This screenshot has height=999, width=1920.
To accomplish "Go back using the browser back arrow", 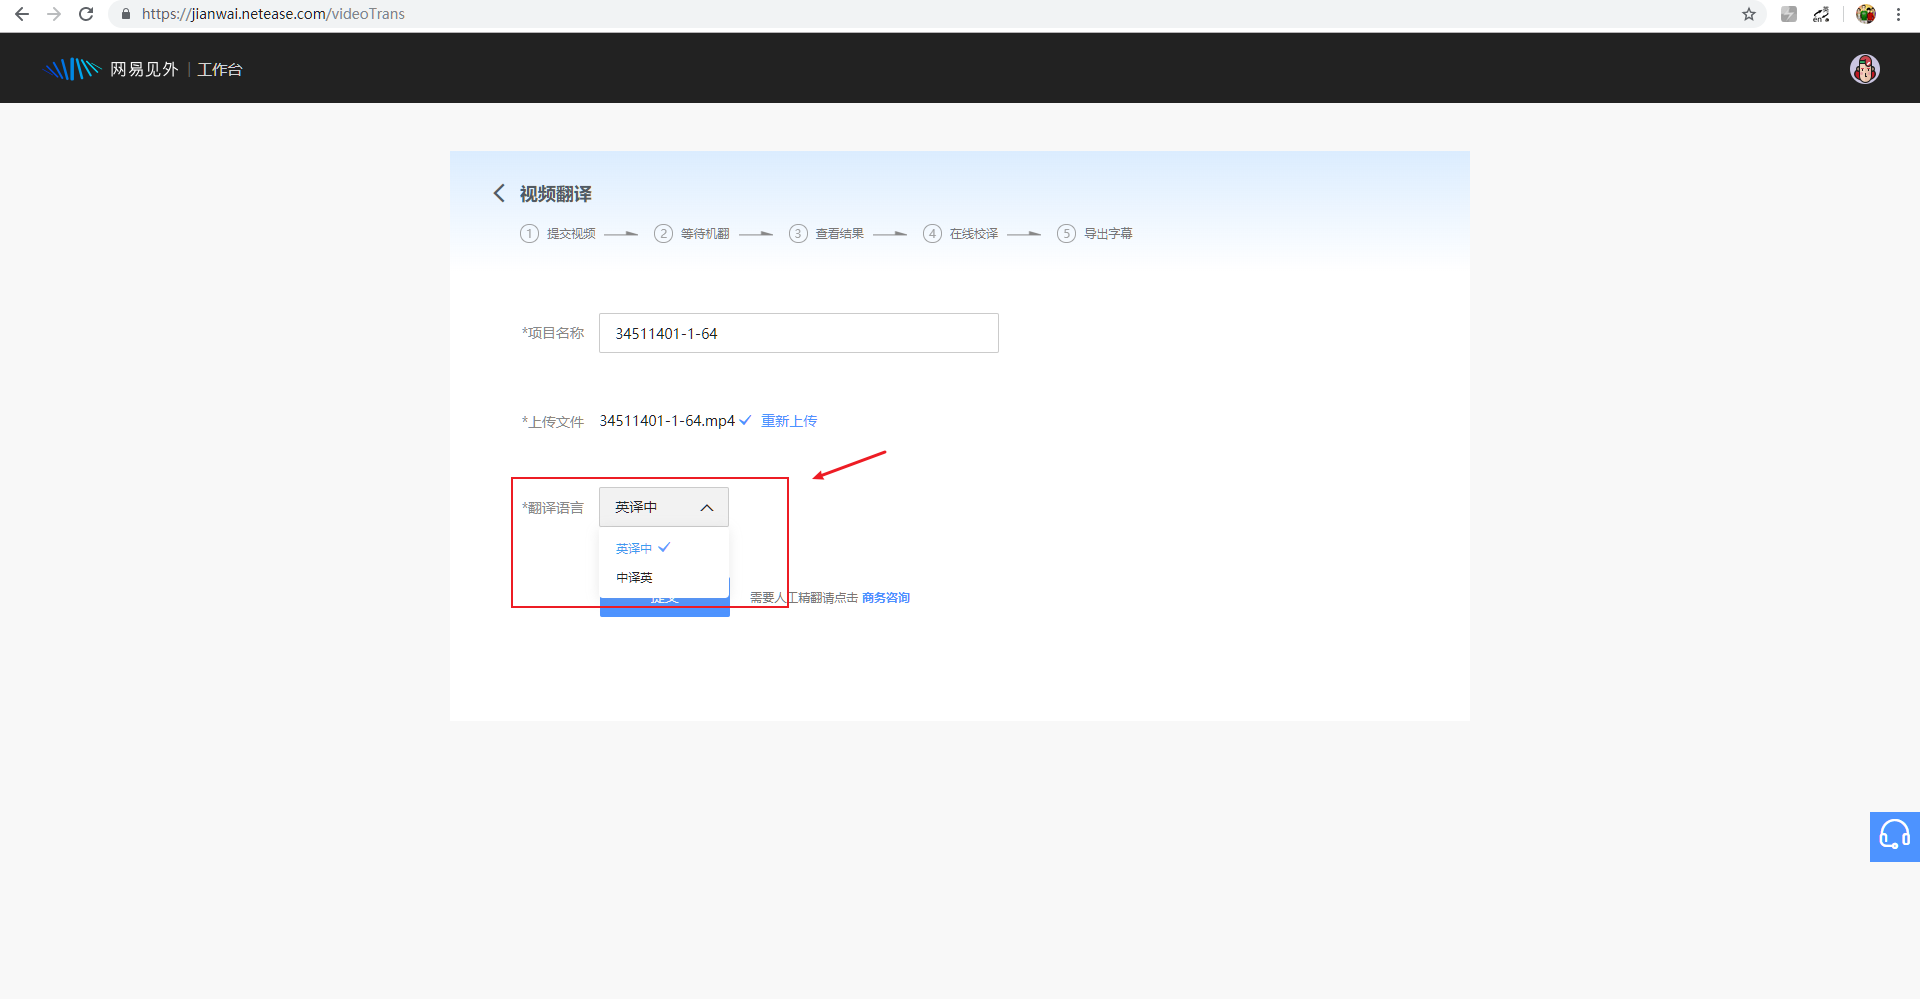I will click(22, 14).
